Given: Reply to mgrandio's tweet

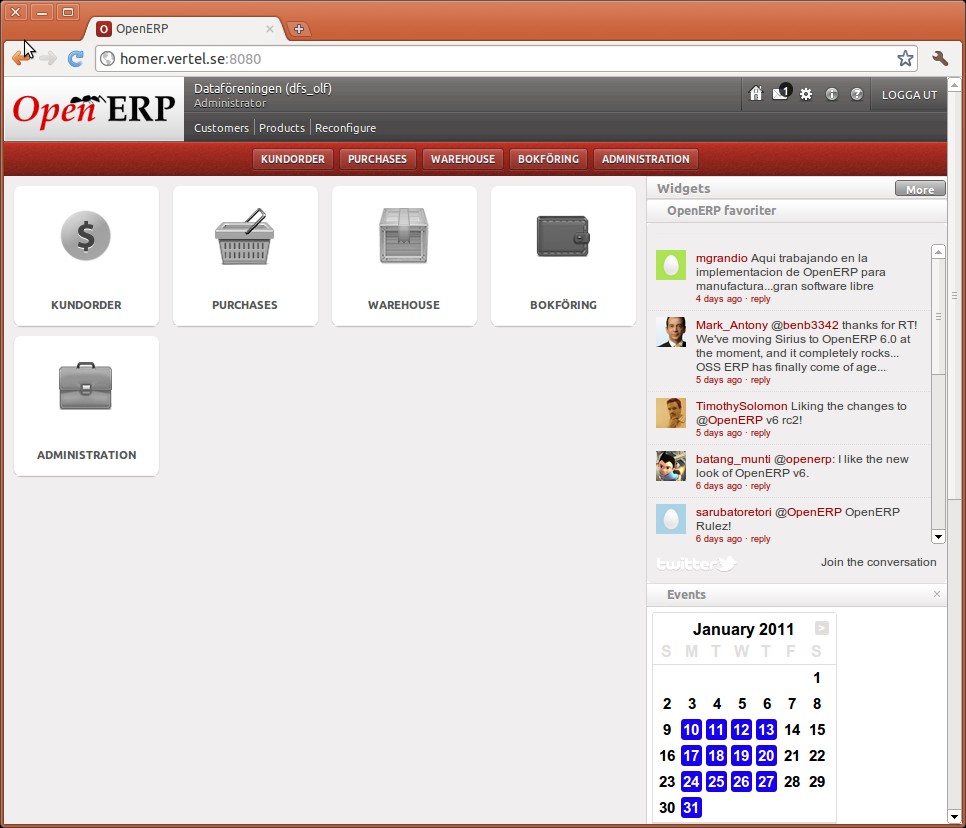Looking at the screenshot, I should 760,299.
